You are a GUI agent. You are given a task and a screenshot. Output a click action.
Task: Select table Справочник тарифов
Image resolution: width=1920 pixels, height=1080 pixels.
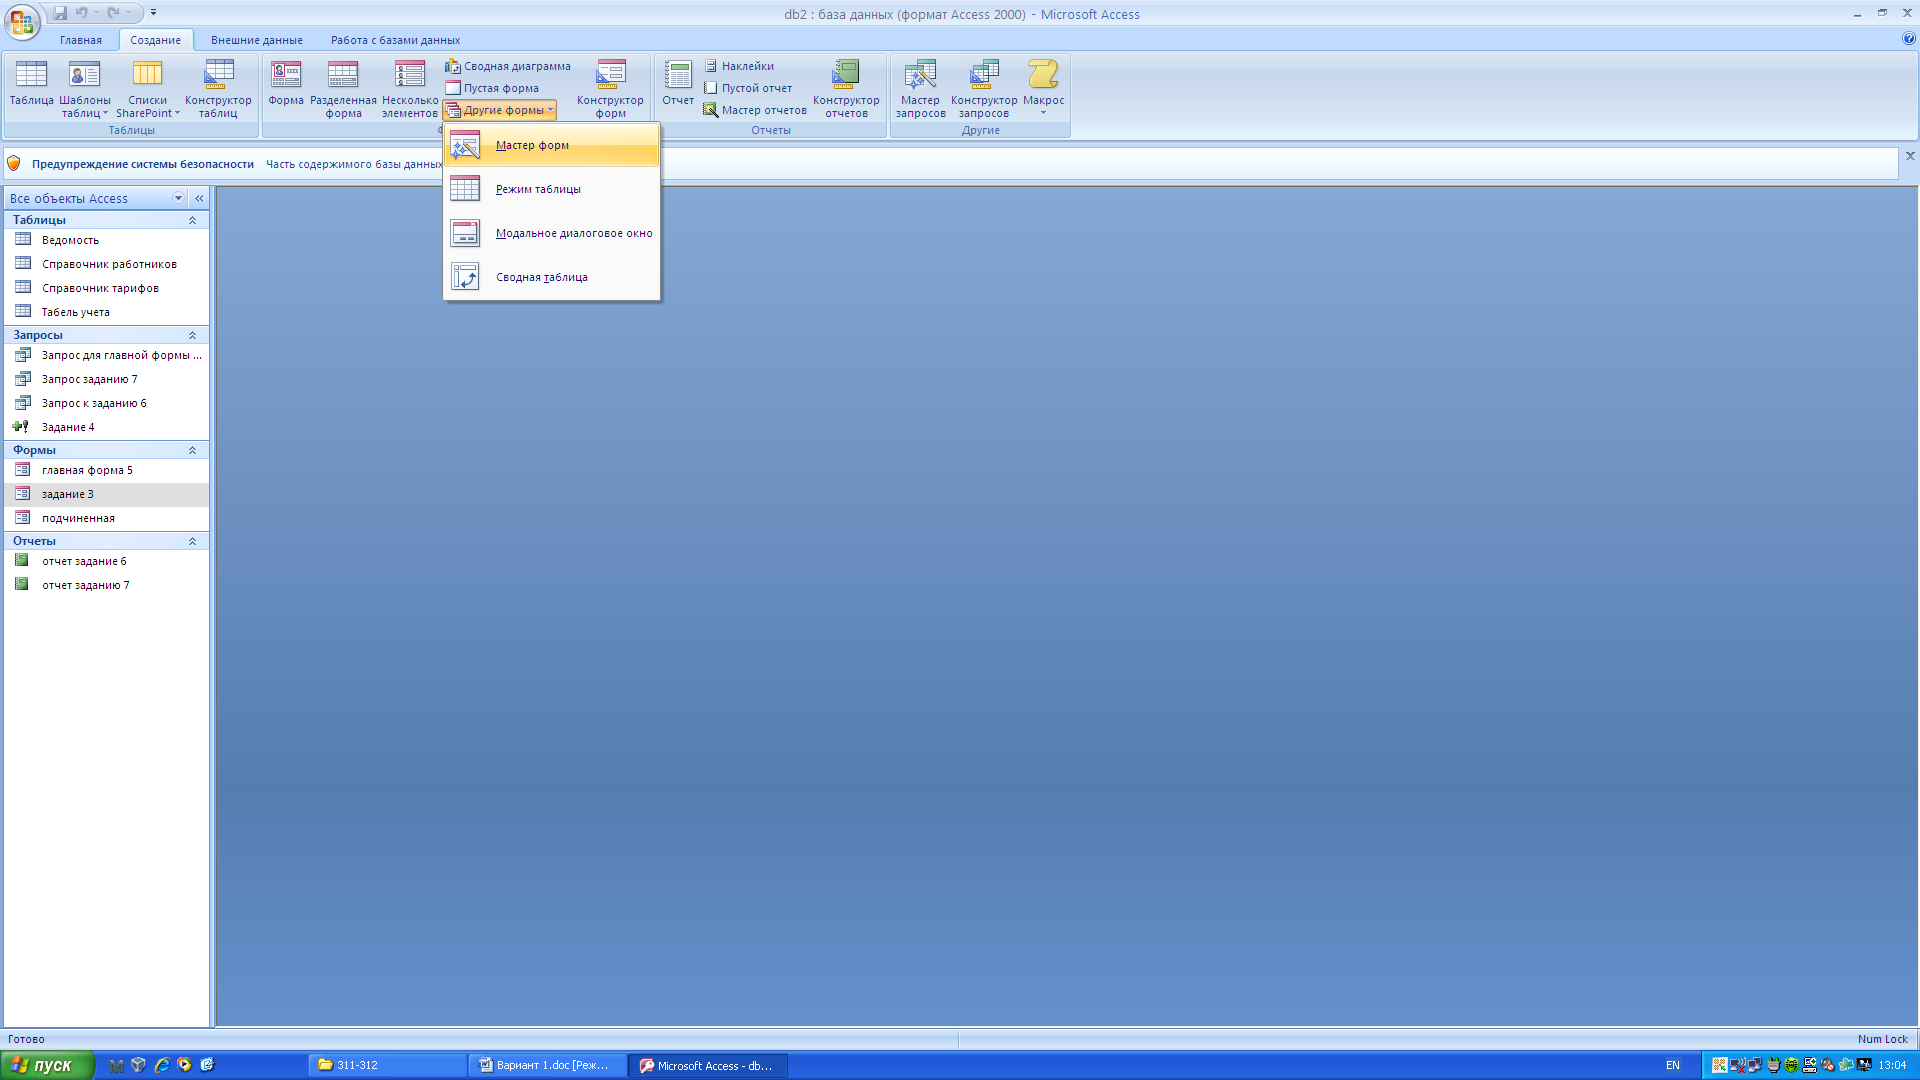pos(106,288)
